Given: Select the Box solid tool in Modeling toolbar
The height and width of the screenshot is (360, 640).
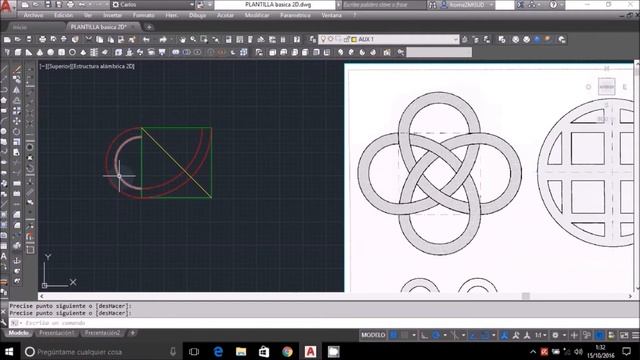Looking at the screenshot, I should click(18, 52).
